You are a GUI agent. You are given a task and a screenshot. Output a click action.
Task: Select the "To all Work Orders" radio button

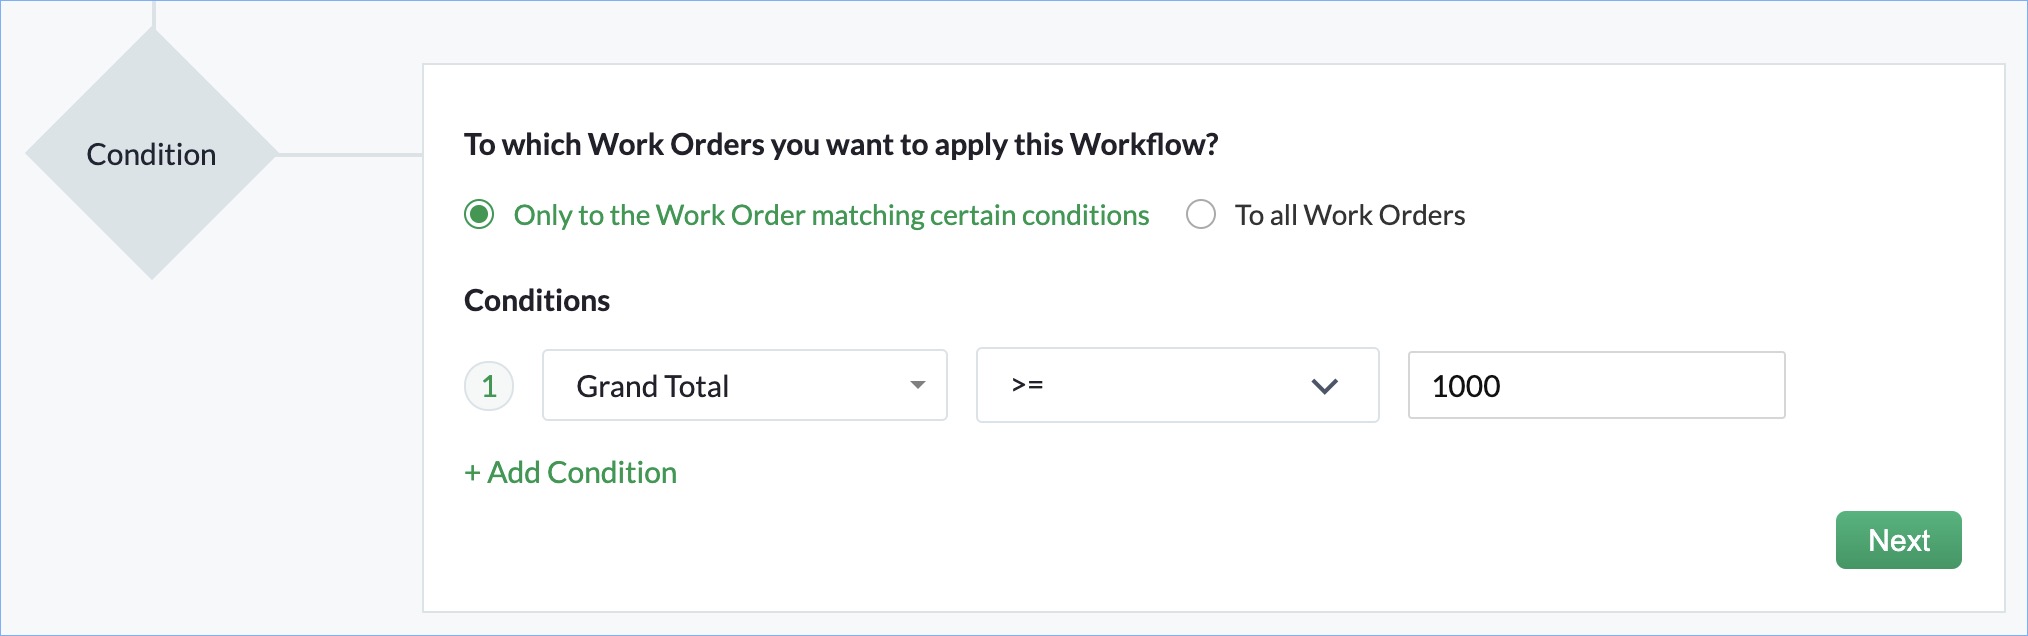tap(1200, 214)
